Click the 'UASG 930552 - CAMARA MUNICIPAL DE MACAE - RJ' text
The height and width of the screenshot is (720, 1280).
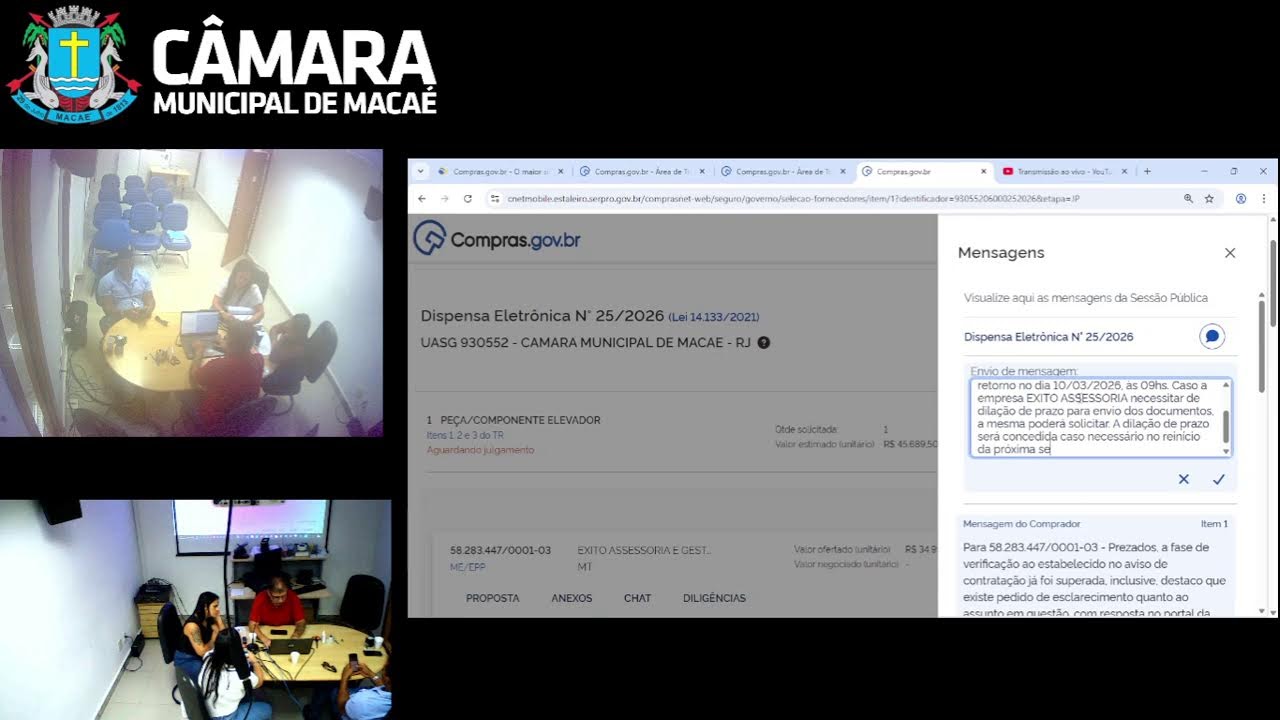pos(585,343)
